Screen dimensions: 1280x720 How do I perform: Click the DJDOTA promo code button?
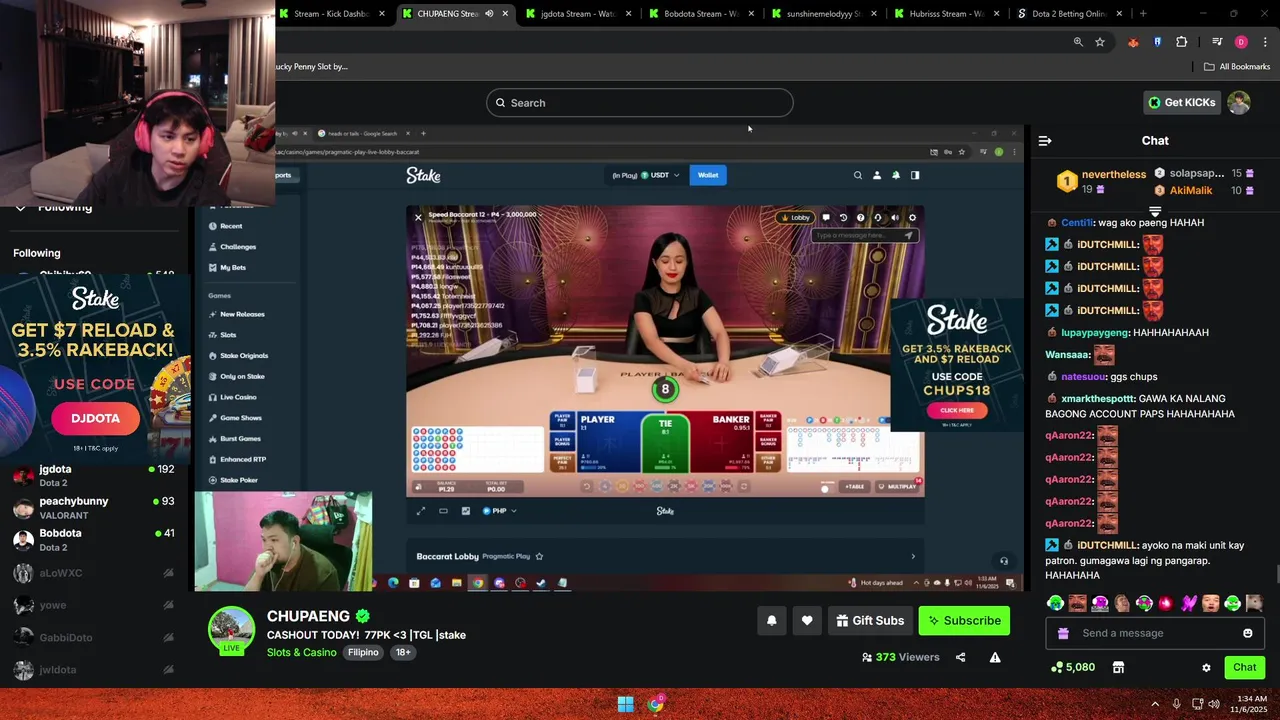pyautogui.click(x=95, y=418)
